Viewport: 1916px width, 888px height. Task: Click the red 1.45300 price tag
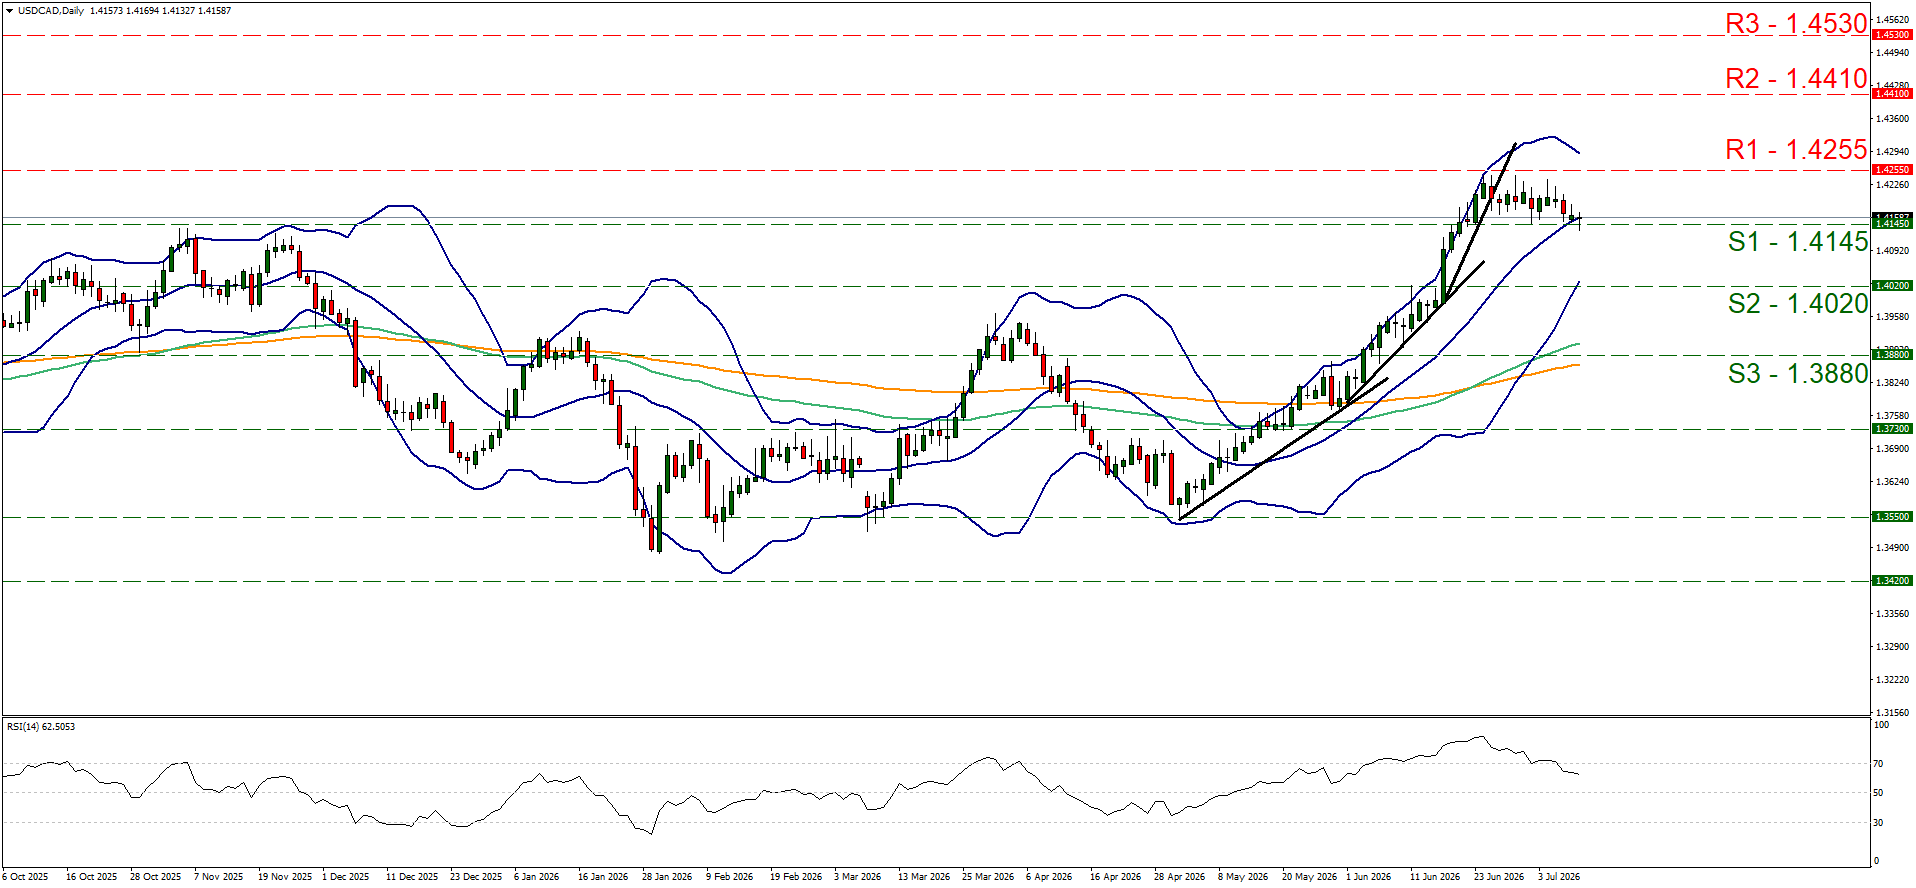1892,35
